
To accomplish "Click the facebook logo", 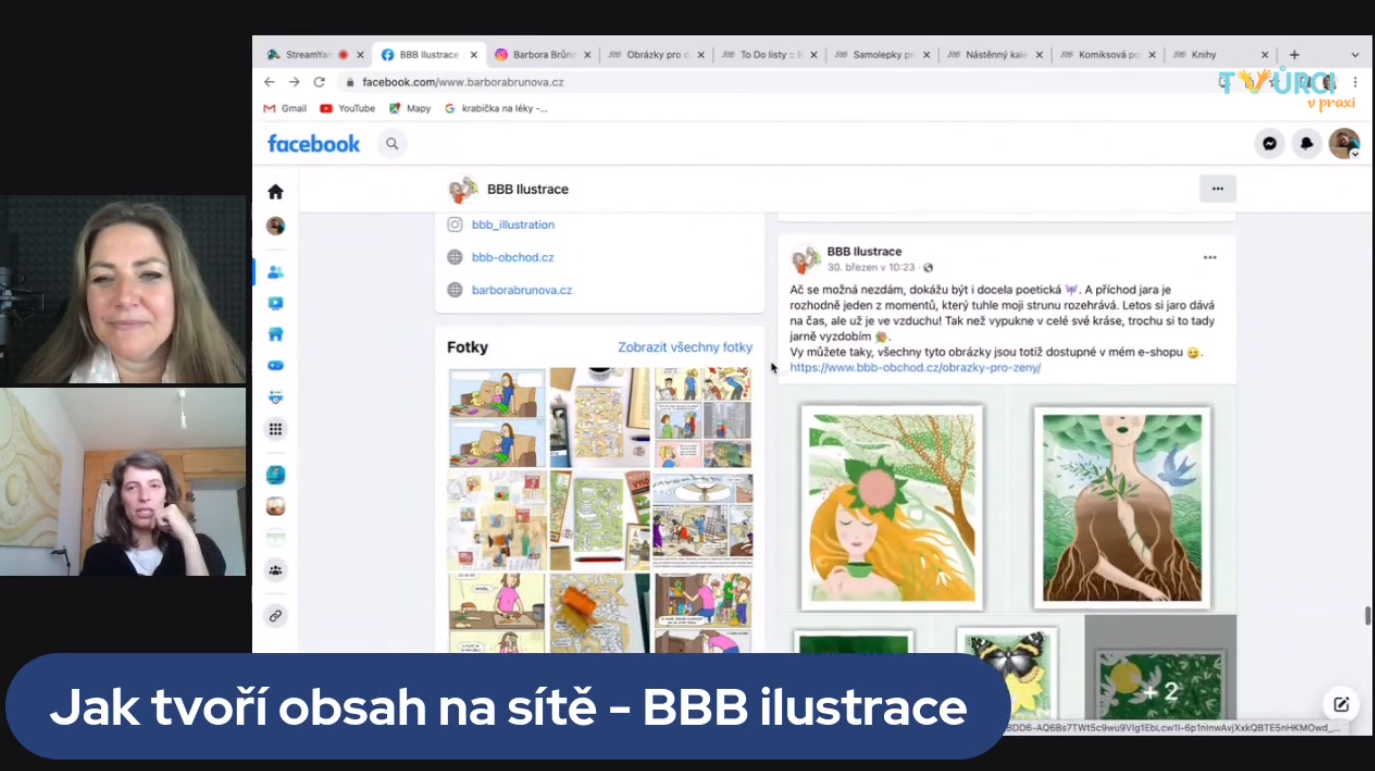I will (x=313, y=144).
